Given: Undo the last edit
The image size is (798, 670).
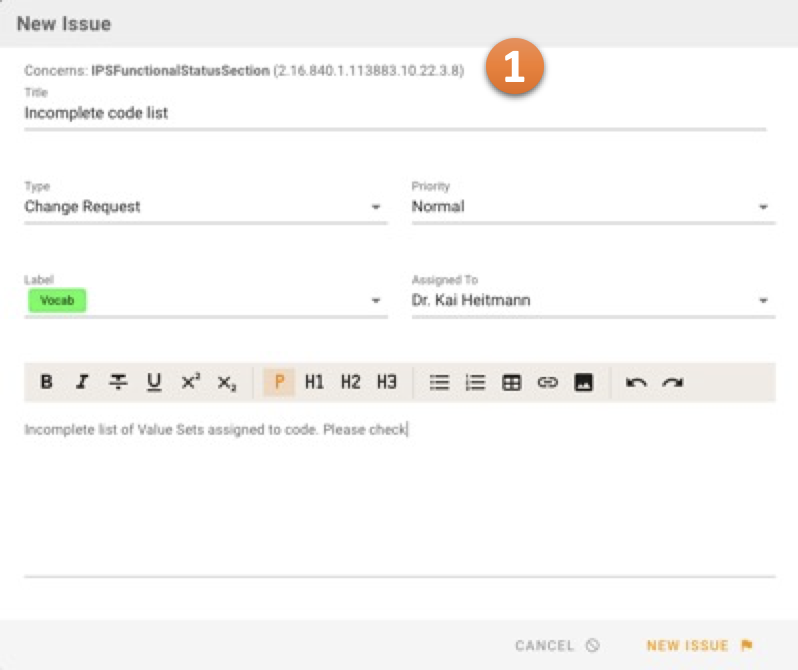Looking at the screenshot, I should pos(635,382).
